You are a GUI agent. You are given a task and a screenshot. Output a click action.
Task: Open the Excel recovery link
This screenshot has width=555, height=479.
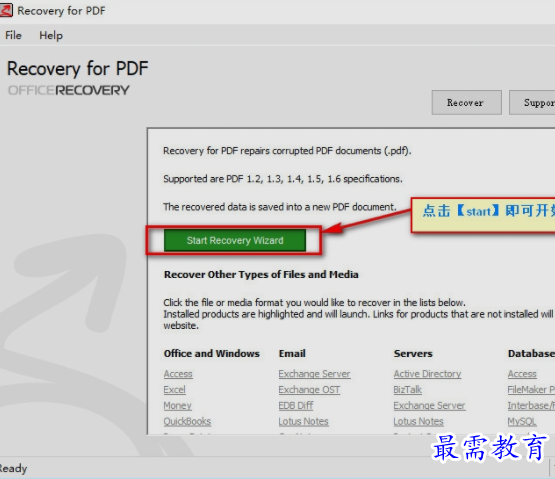click(174, 390)
